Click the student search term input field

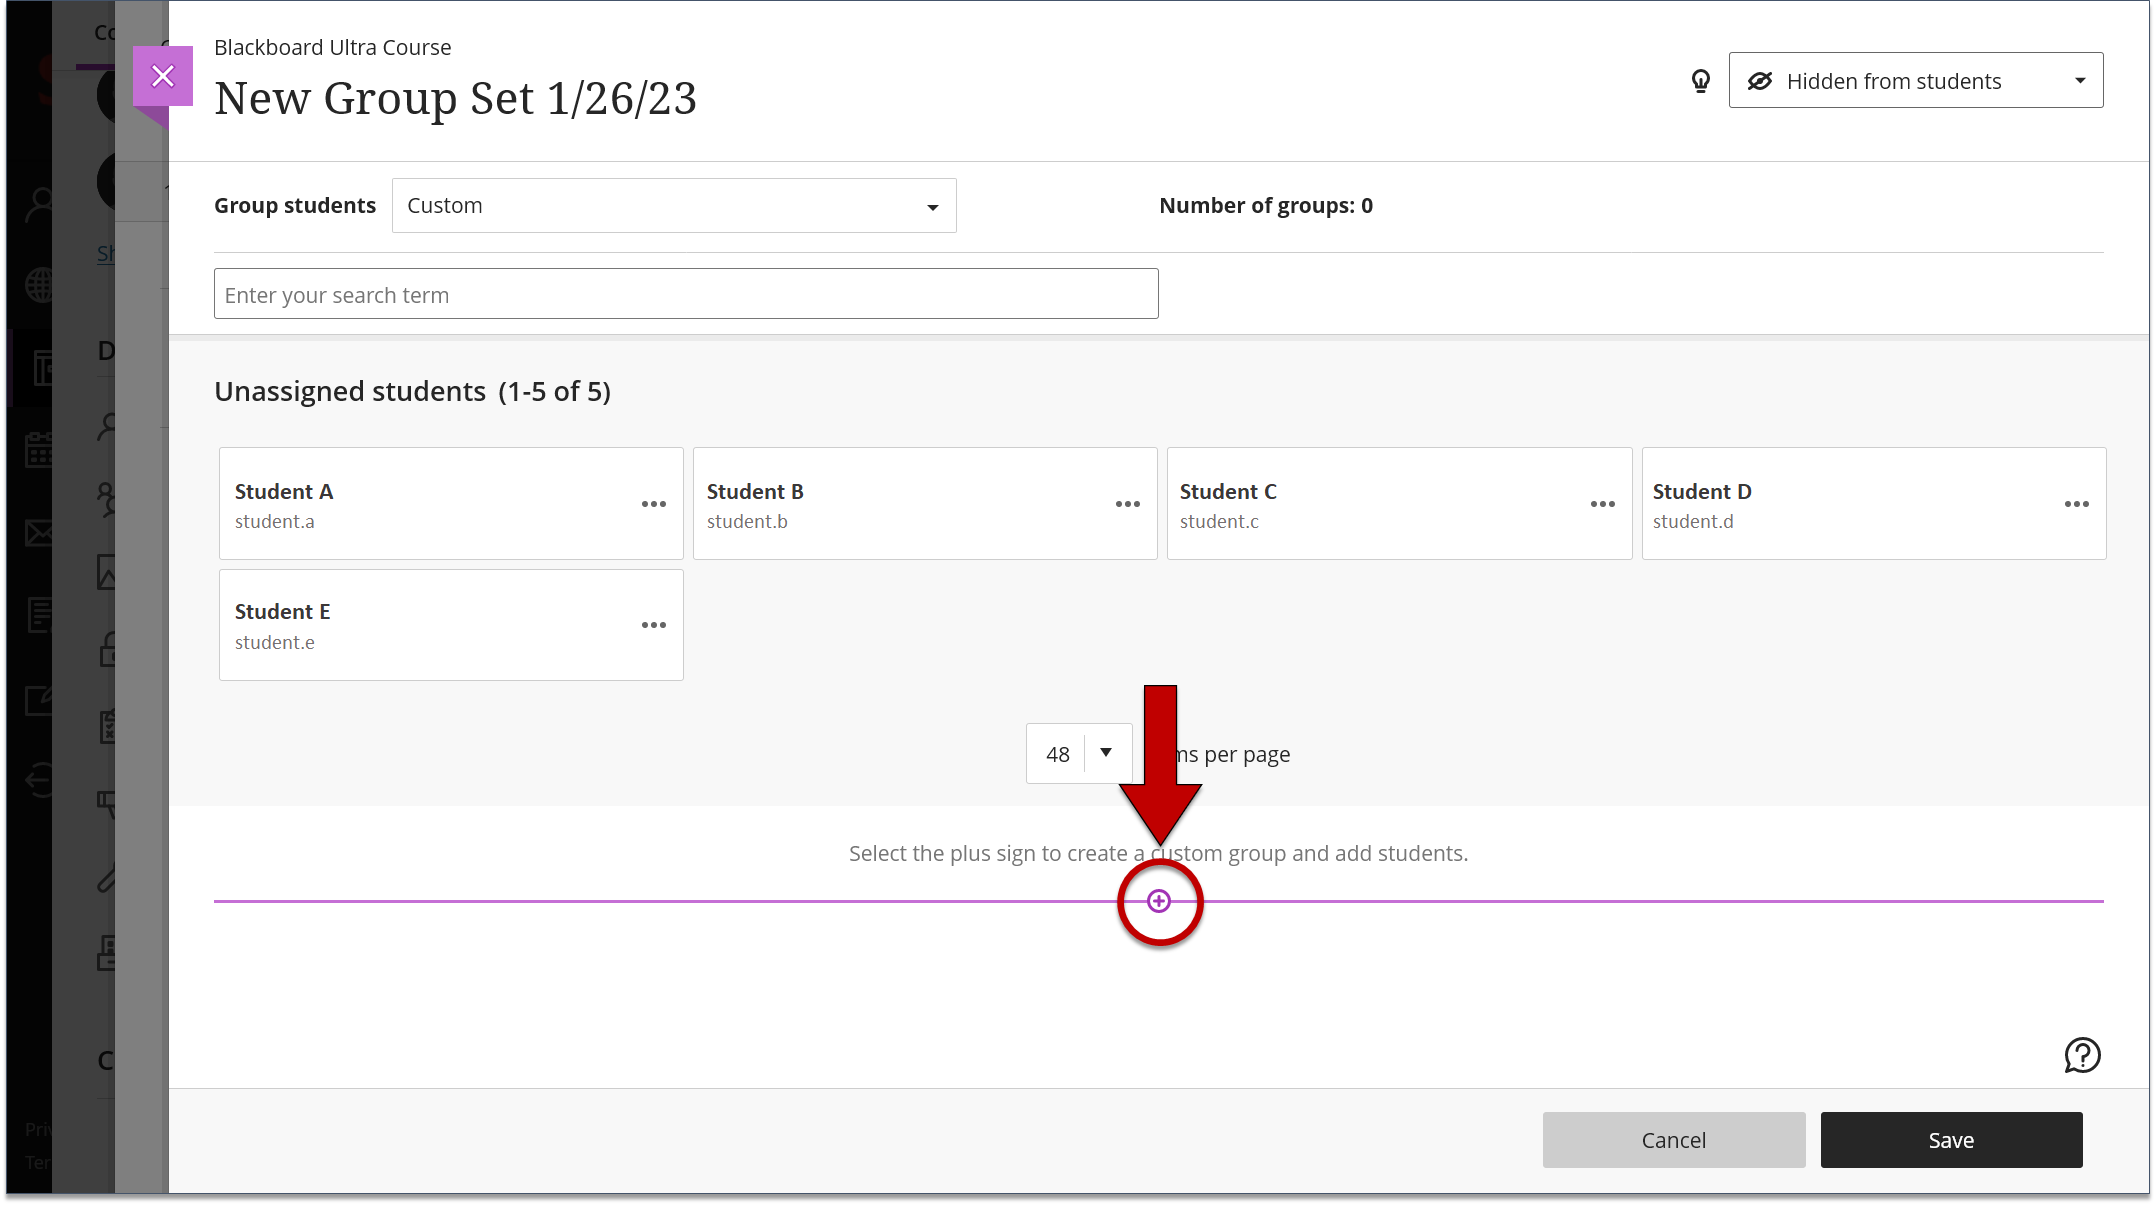(686, 293)
